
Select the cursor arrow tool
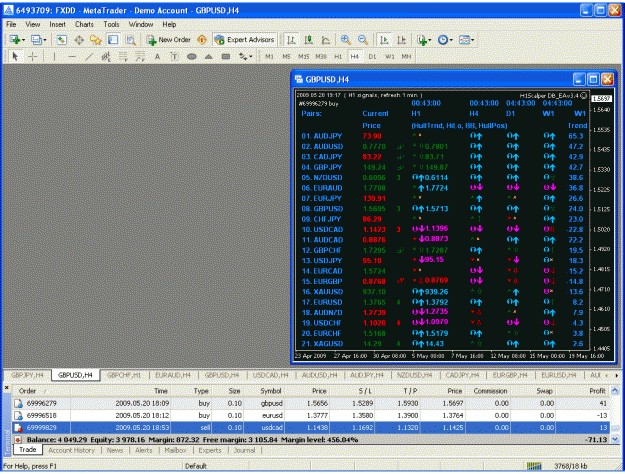click(x=15, y=57)
